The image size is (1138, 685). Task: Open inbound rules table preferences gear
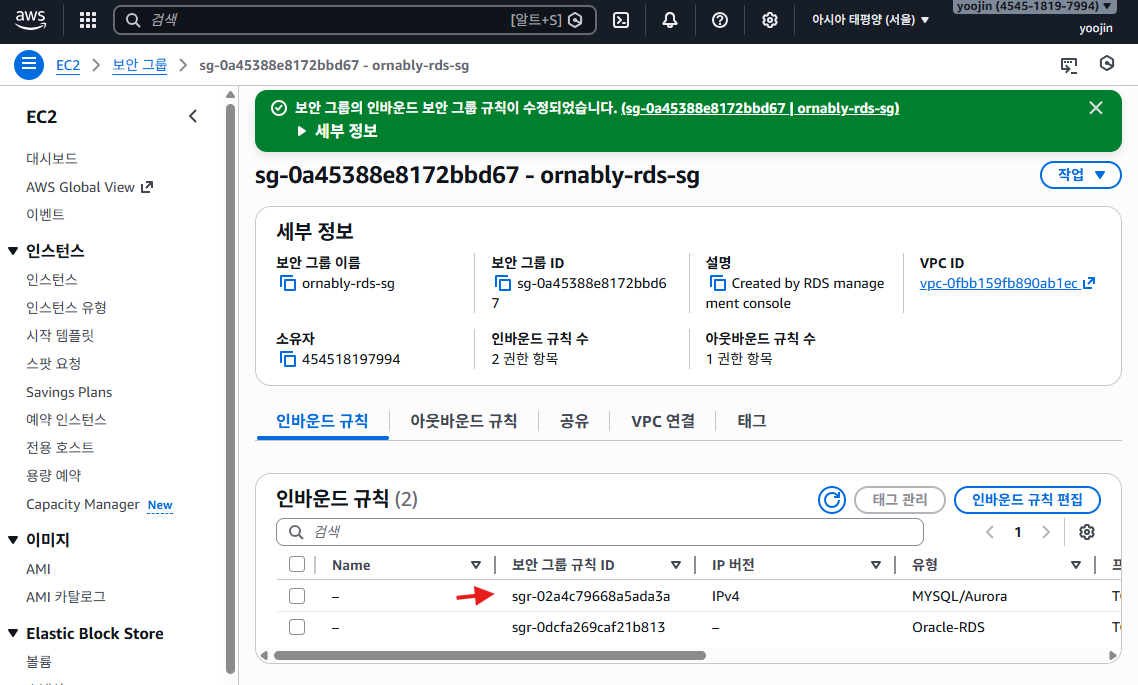(1086, 532)
